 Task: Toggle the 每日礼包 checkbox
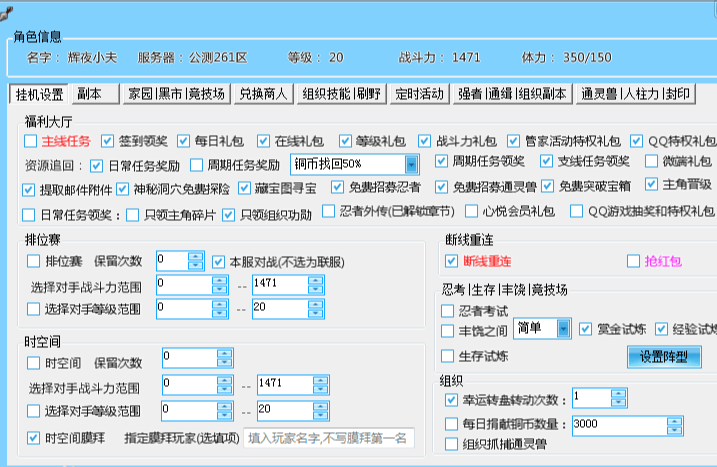click(x=183, y=141)
